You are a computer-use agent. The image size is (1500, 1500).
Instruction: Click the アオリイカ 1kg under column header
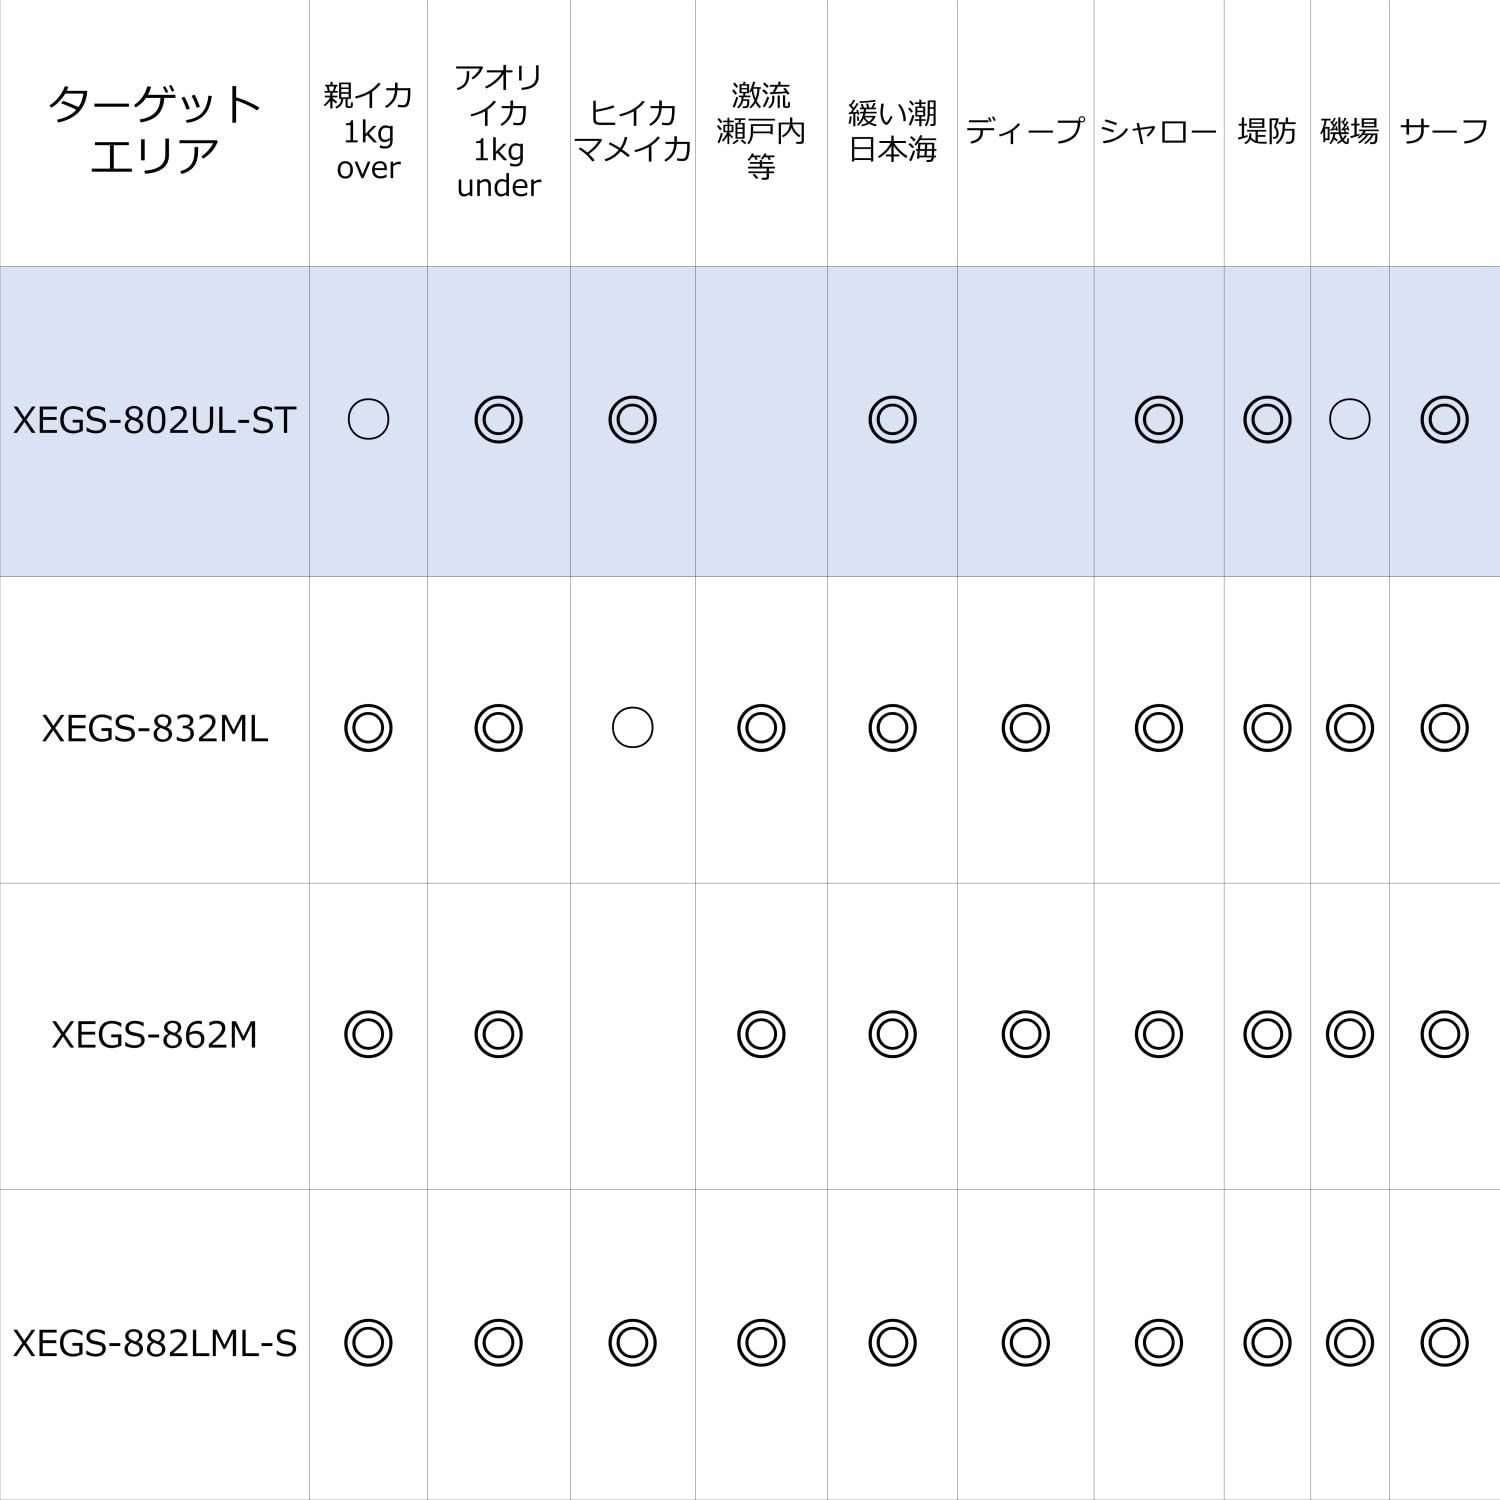click(x=498, y=131)
